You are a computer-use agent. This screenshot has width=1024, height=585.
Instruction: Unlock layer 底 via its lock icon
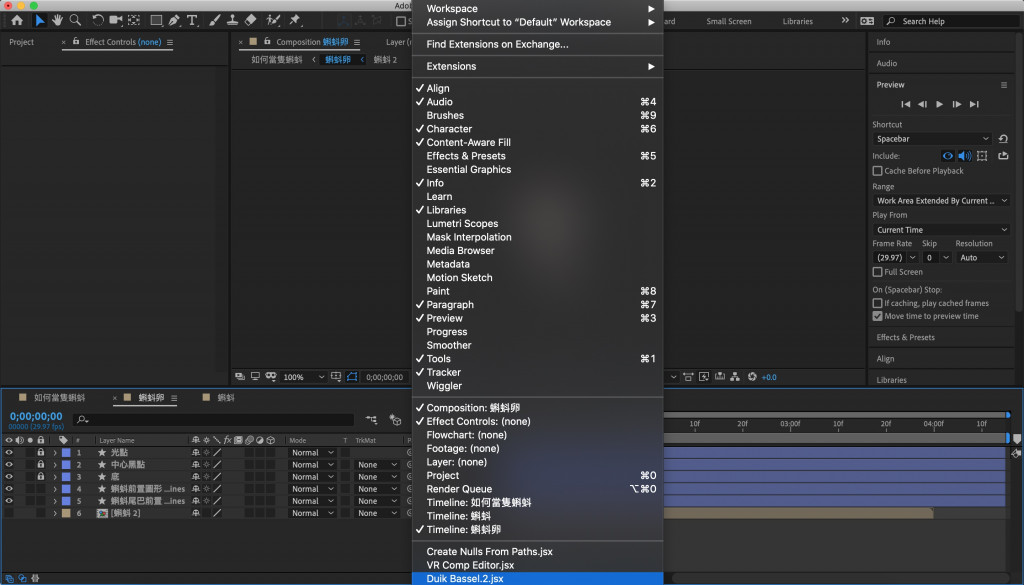[40, 477]
